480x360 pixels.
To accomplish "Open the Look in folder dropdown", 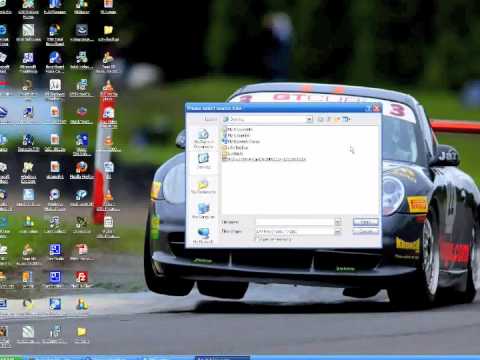I will 309,119.
